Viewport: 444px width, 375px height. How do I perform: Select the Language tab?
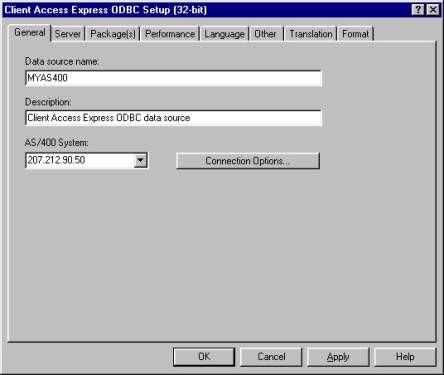point(224,34)
